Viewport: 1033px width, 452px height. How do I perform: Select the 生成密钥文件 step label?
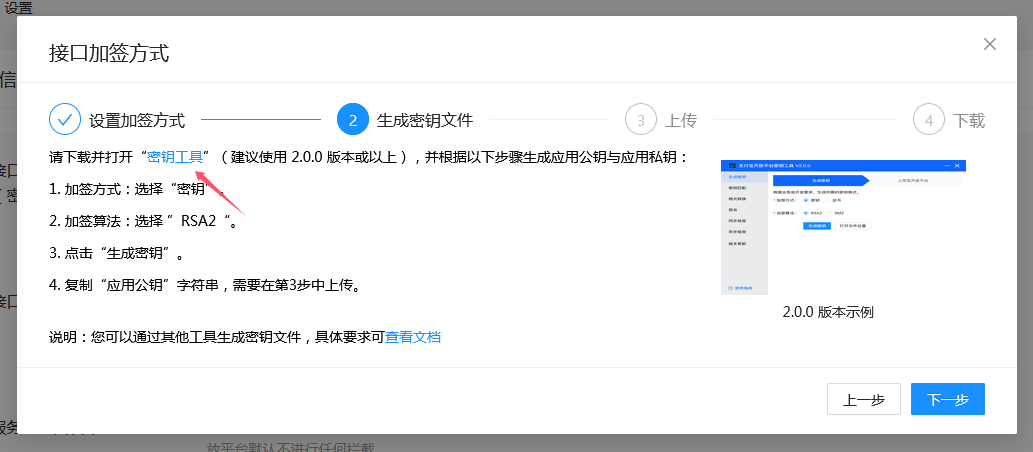coord(425,121)
